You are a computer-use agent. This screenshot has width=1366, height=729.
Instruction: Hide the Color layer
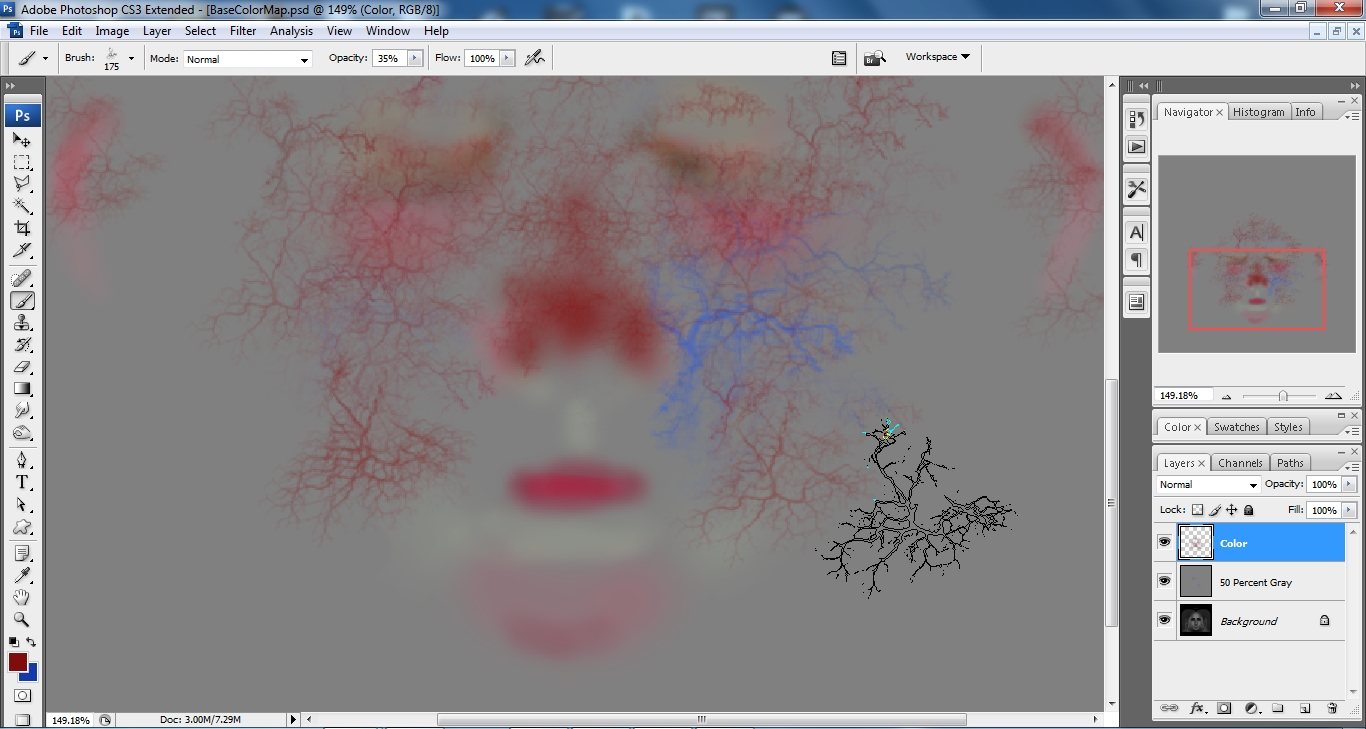[x=1164, y=542]
